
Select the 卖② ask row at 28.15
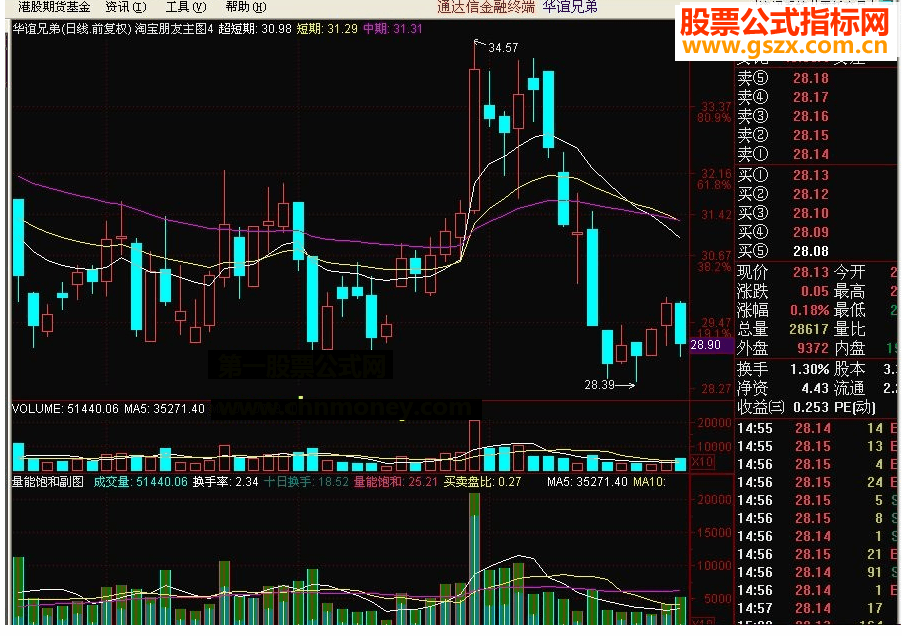tap(783, 135)
